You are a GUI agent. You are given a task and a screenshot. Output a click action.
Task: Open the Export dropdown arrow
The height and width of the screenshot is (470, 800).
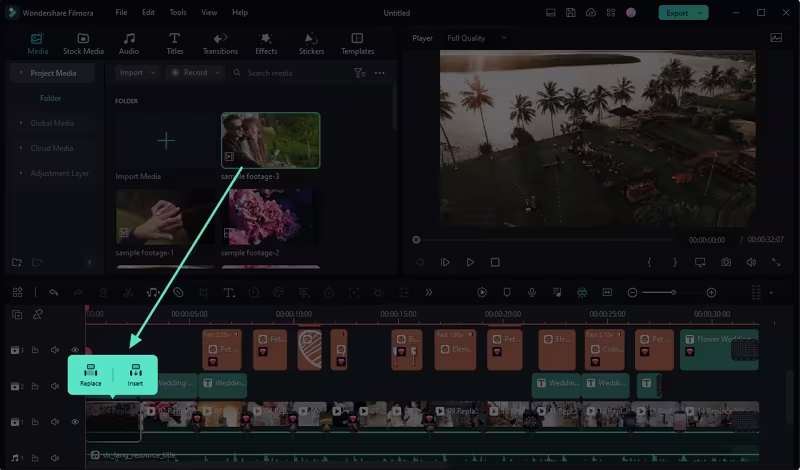point(701,13)
